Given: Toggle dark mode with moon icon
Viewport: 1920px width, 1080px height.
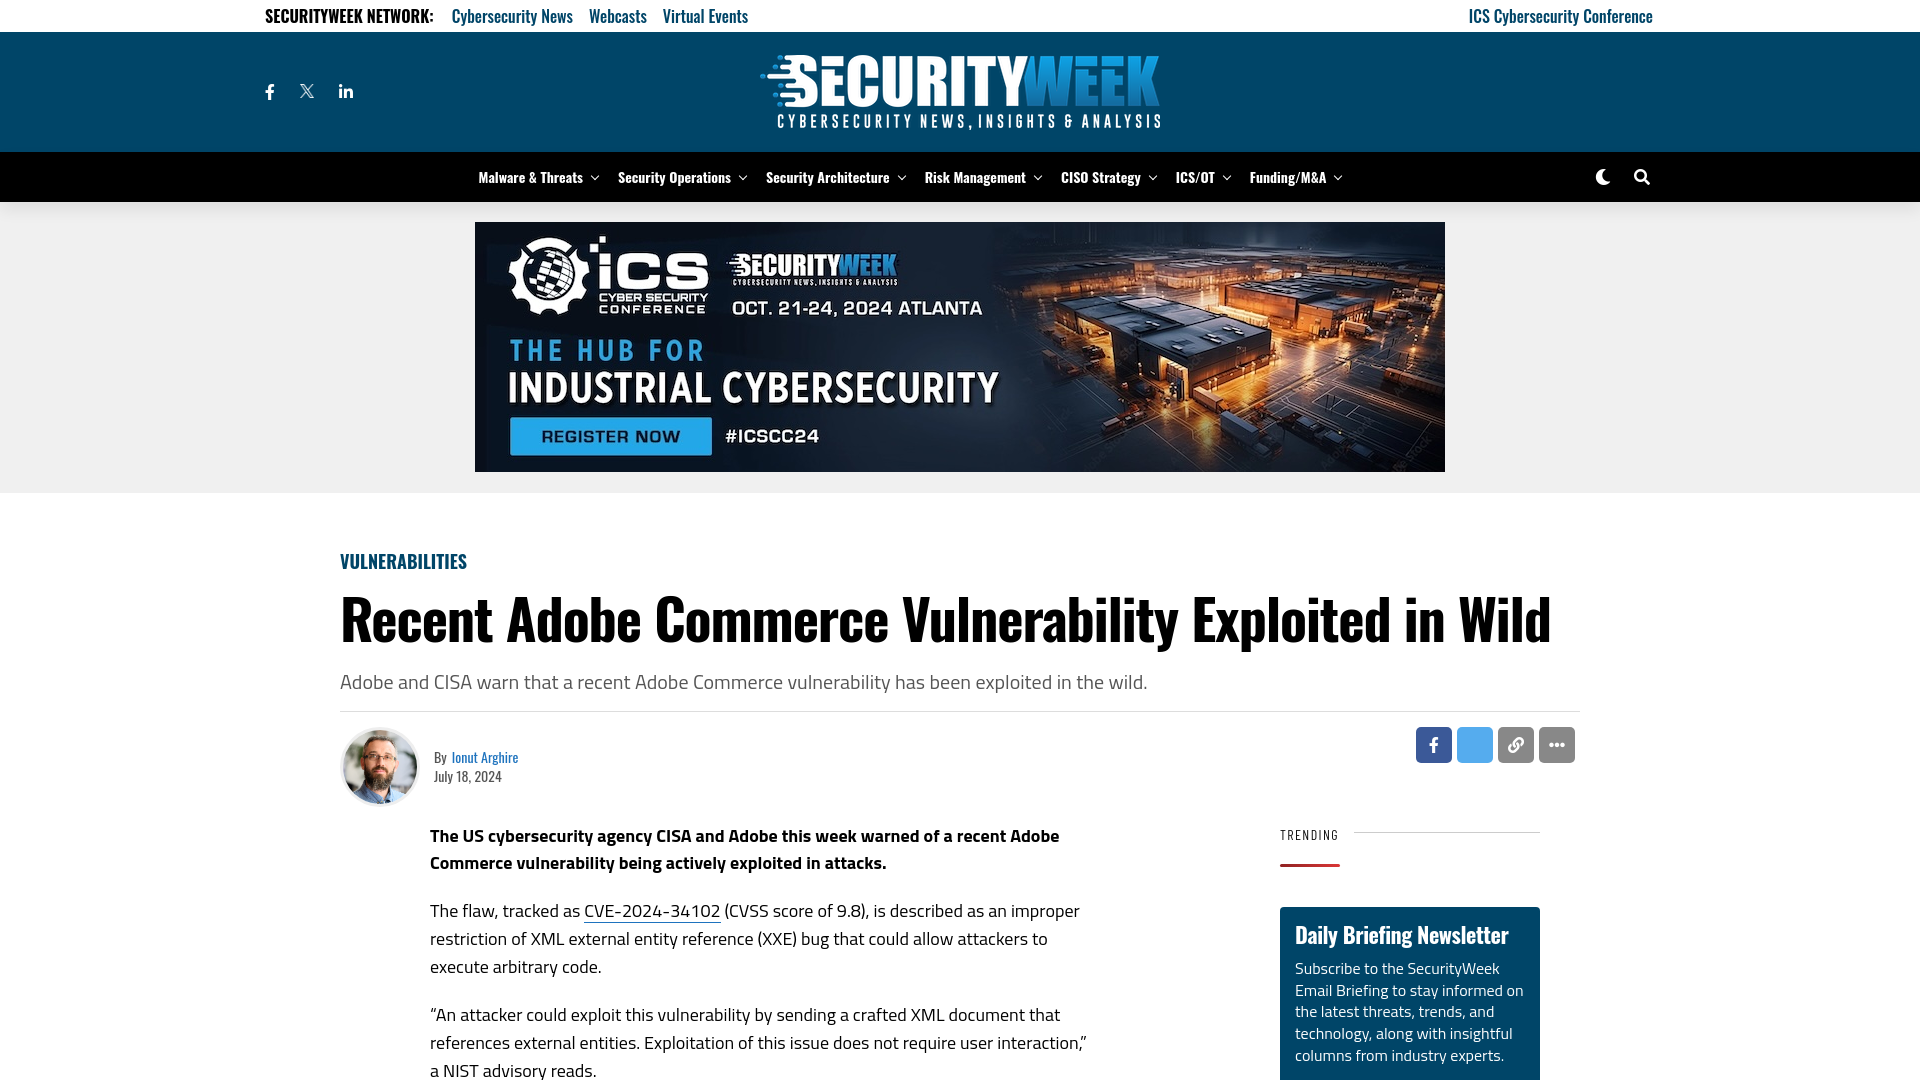Looking at the screenshot, I should (x=1602, y=175).
